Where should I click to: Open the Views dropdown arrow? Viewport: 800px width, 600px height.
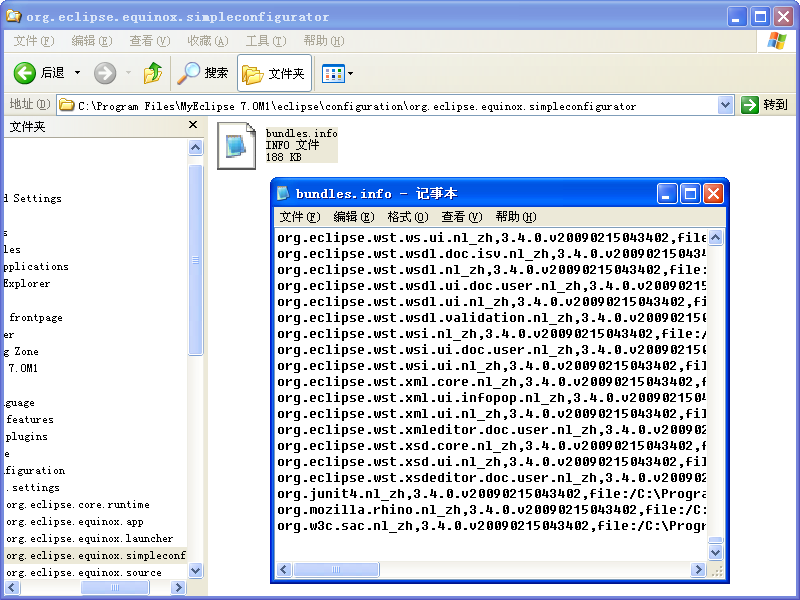point(350,74)
